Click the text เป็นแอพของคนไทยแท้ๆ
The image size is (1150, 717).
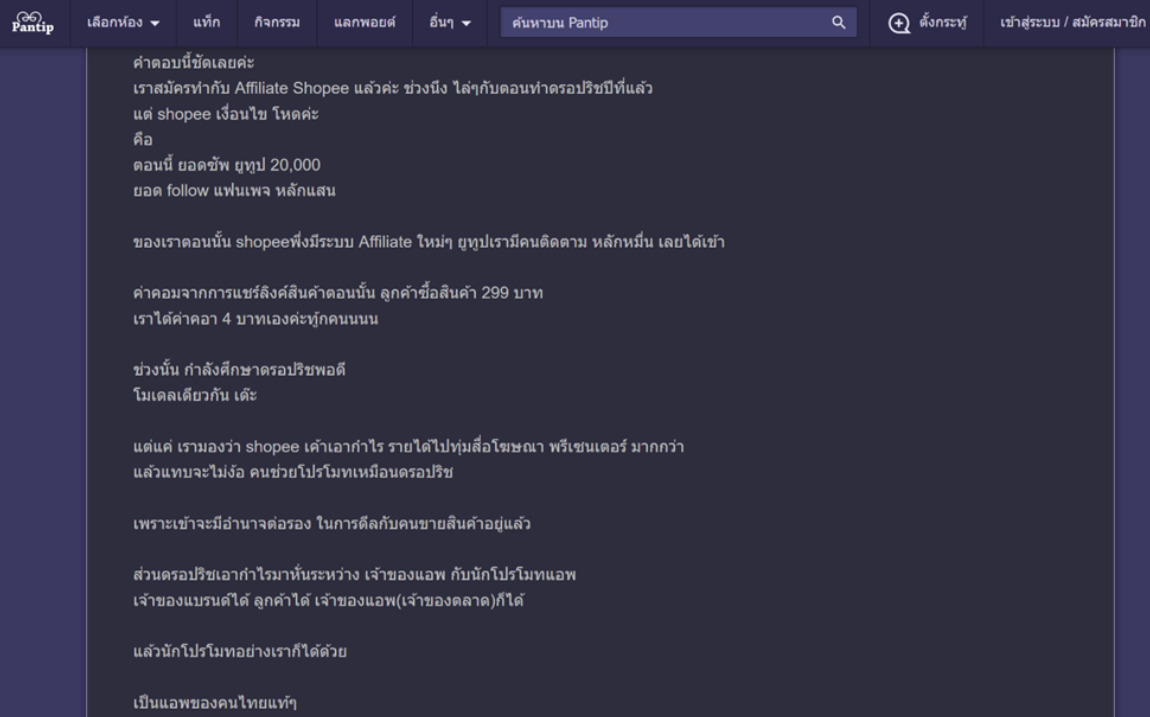[x=215, y=703]
